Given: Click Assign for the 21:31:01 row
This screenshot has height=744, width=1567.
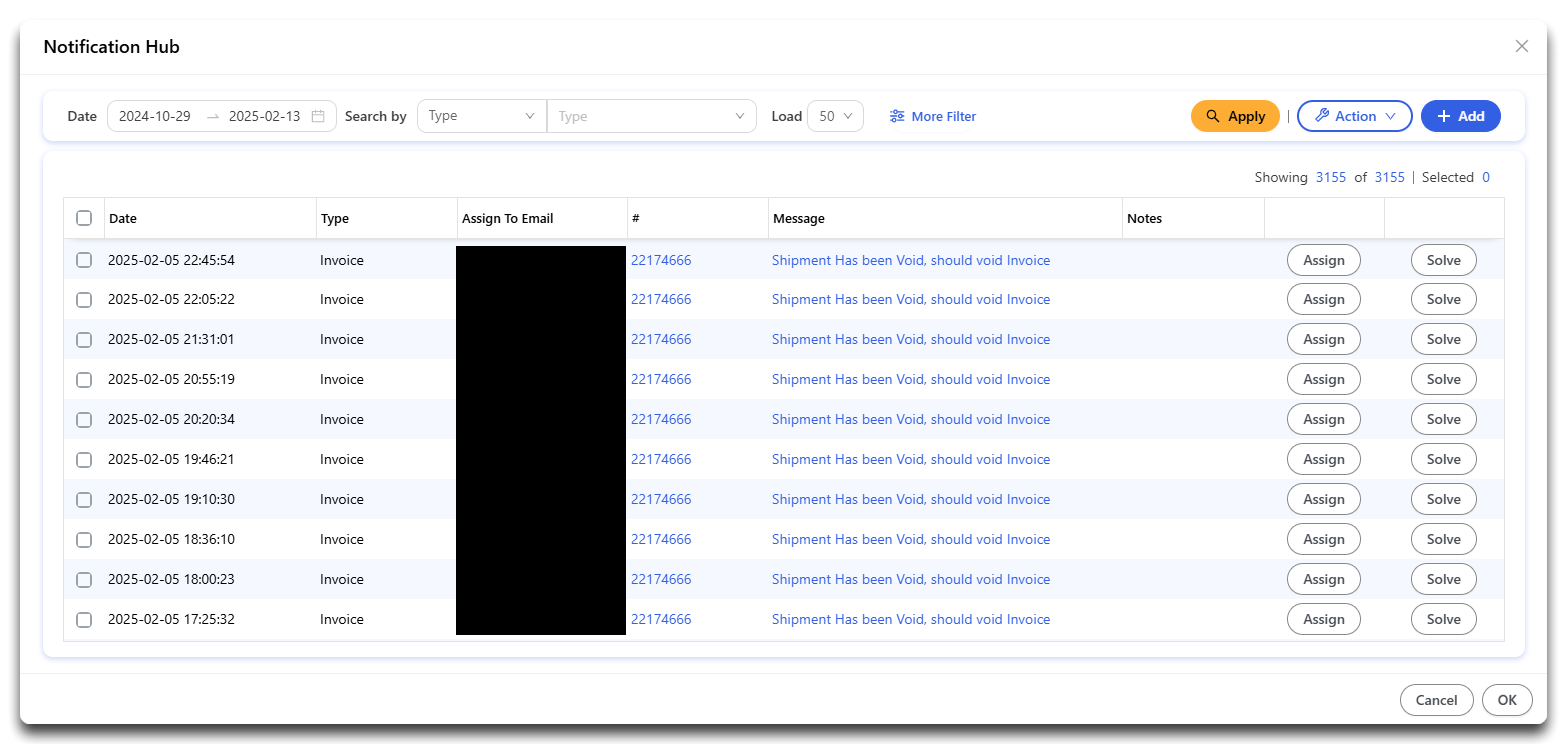Looking at the screenshot, I should coord(1324,339).
